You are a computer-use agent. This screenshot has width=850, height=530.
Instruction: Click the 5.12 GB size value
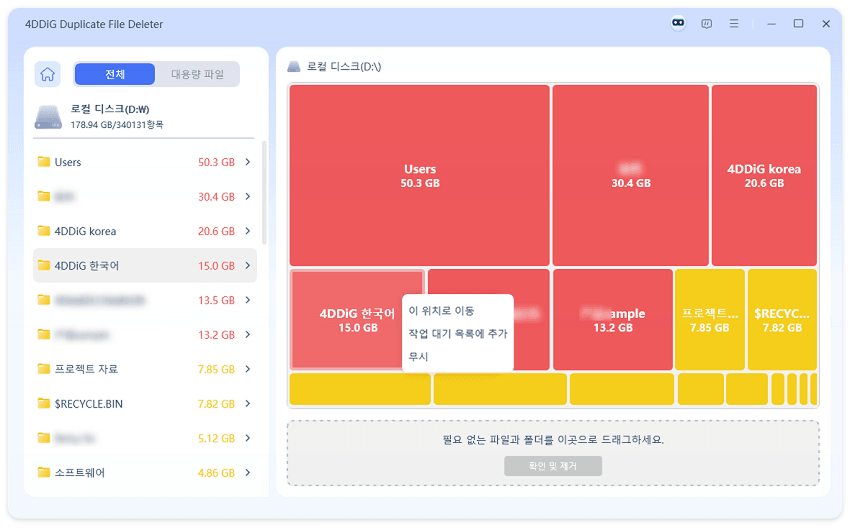click(x=216, y=438)
